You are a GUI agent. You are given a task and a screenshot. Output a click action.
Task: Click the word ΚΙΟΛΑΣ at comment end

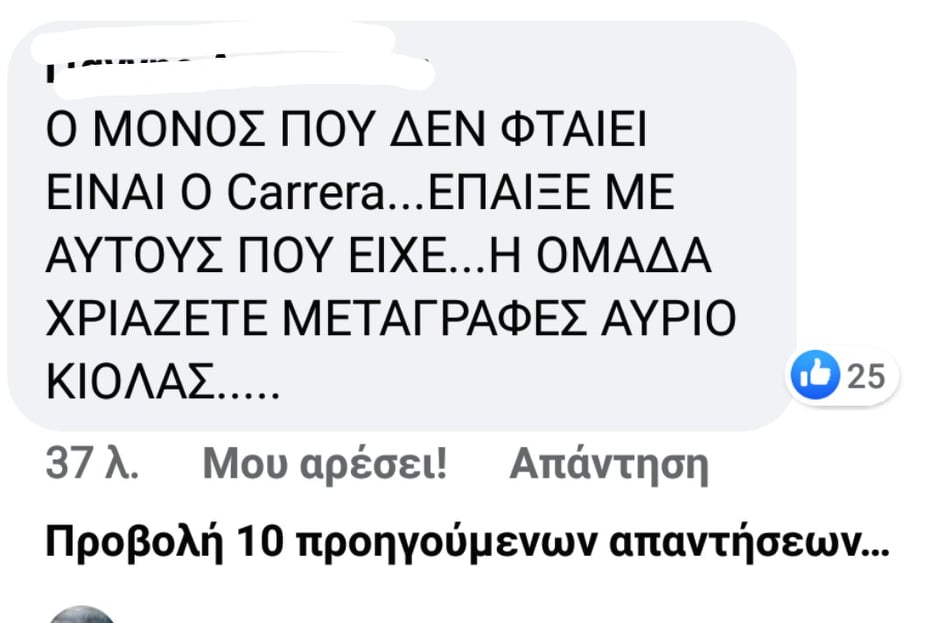[x=131, y=382]
